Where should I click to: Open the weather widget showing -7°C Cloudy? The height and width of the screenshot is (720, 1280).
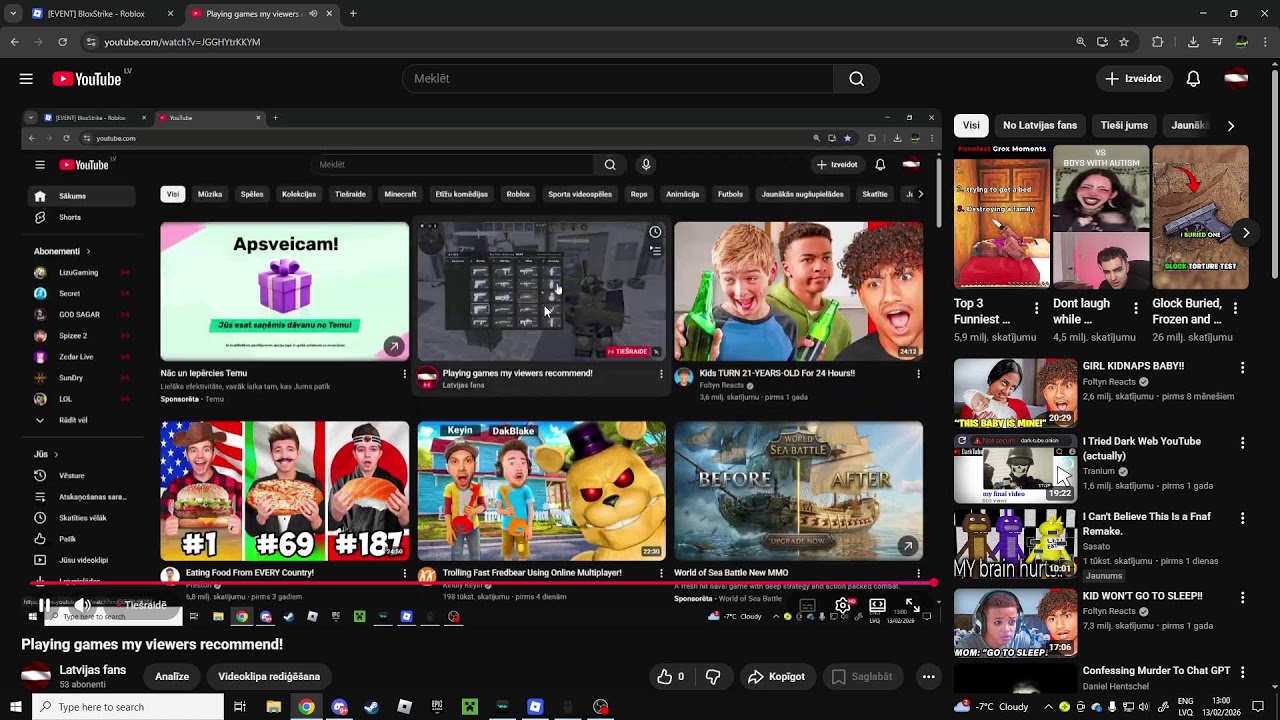coord(991,707)
